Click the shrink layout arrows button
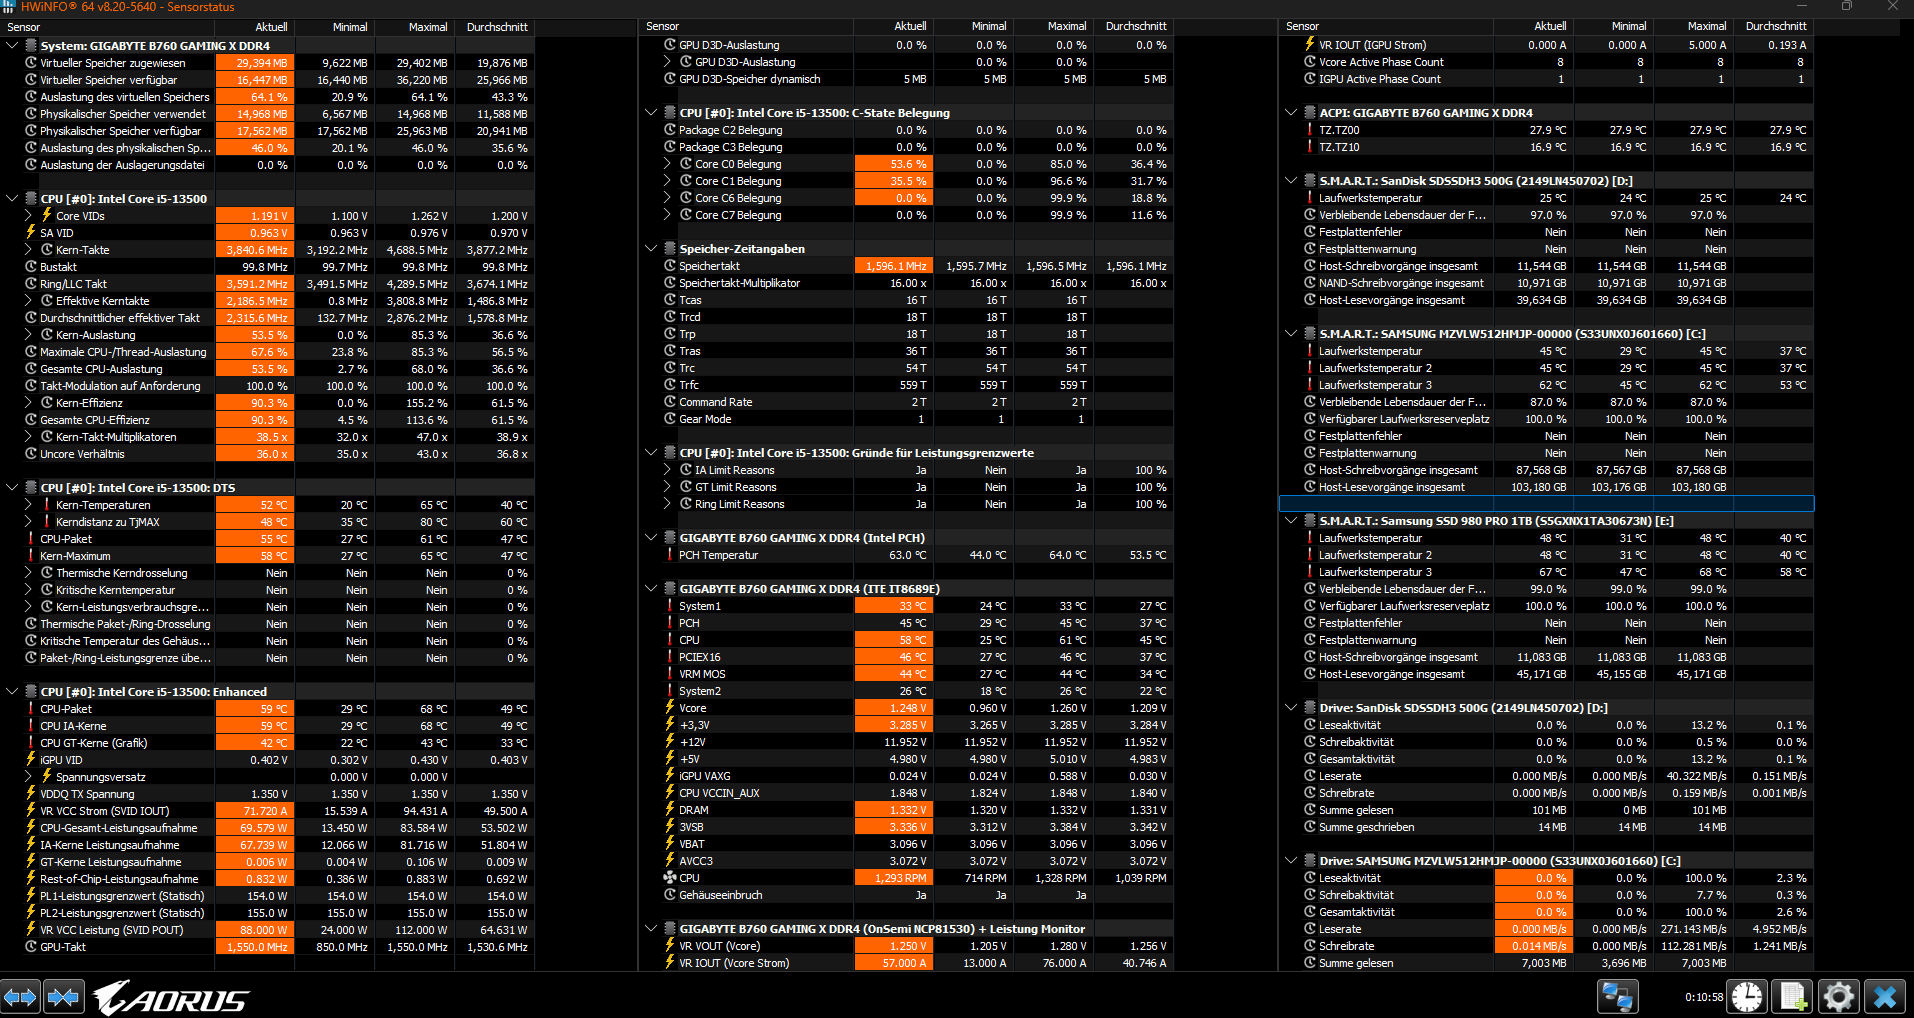Screen dimensions: 1914x1018 (x=63, y=997)
